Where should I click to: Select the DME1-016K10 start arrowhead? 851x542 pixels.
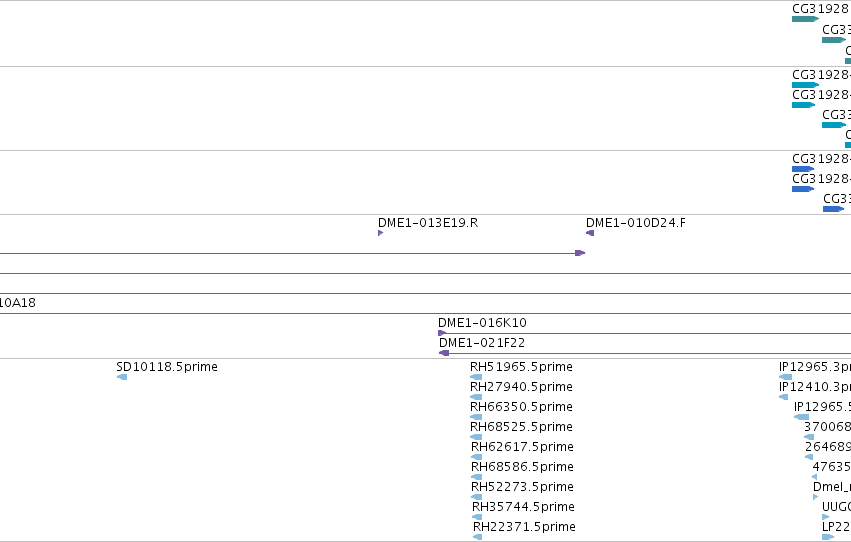click(x=442, y=333)
